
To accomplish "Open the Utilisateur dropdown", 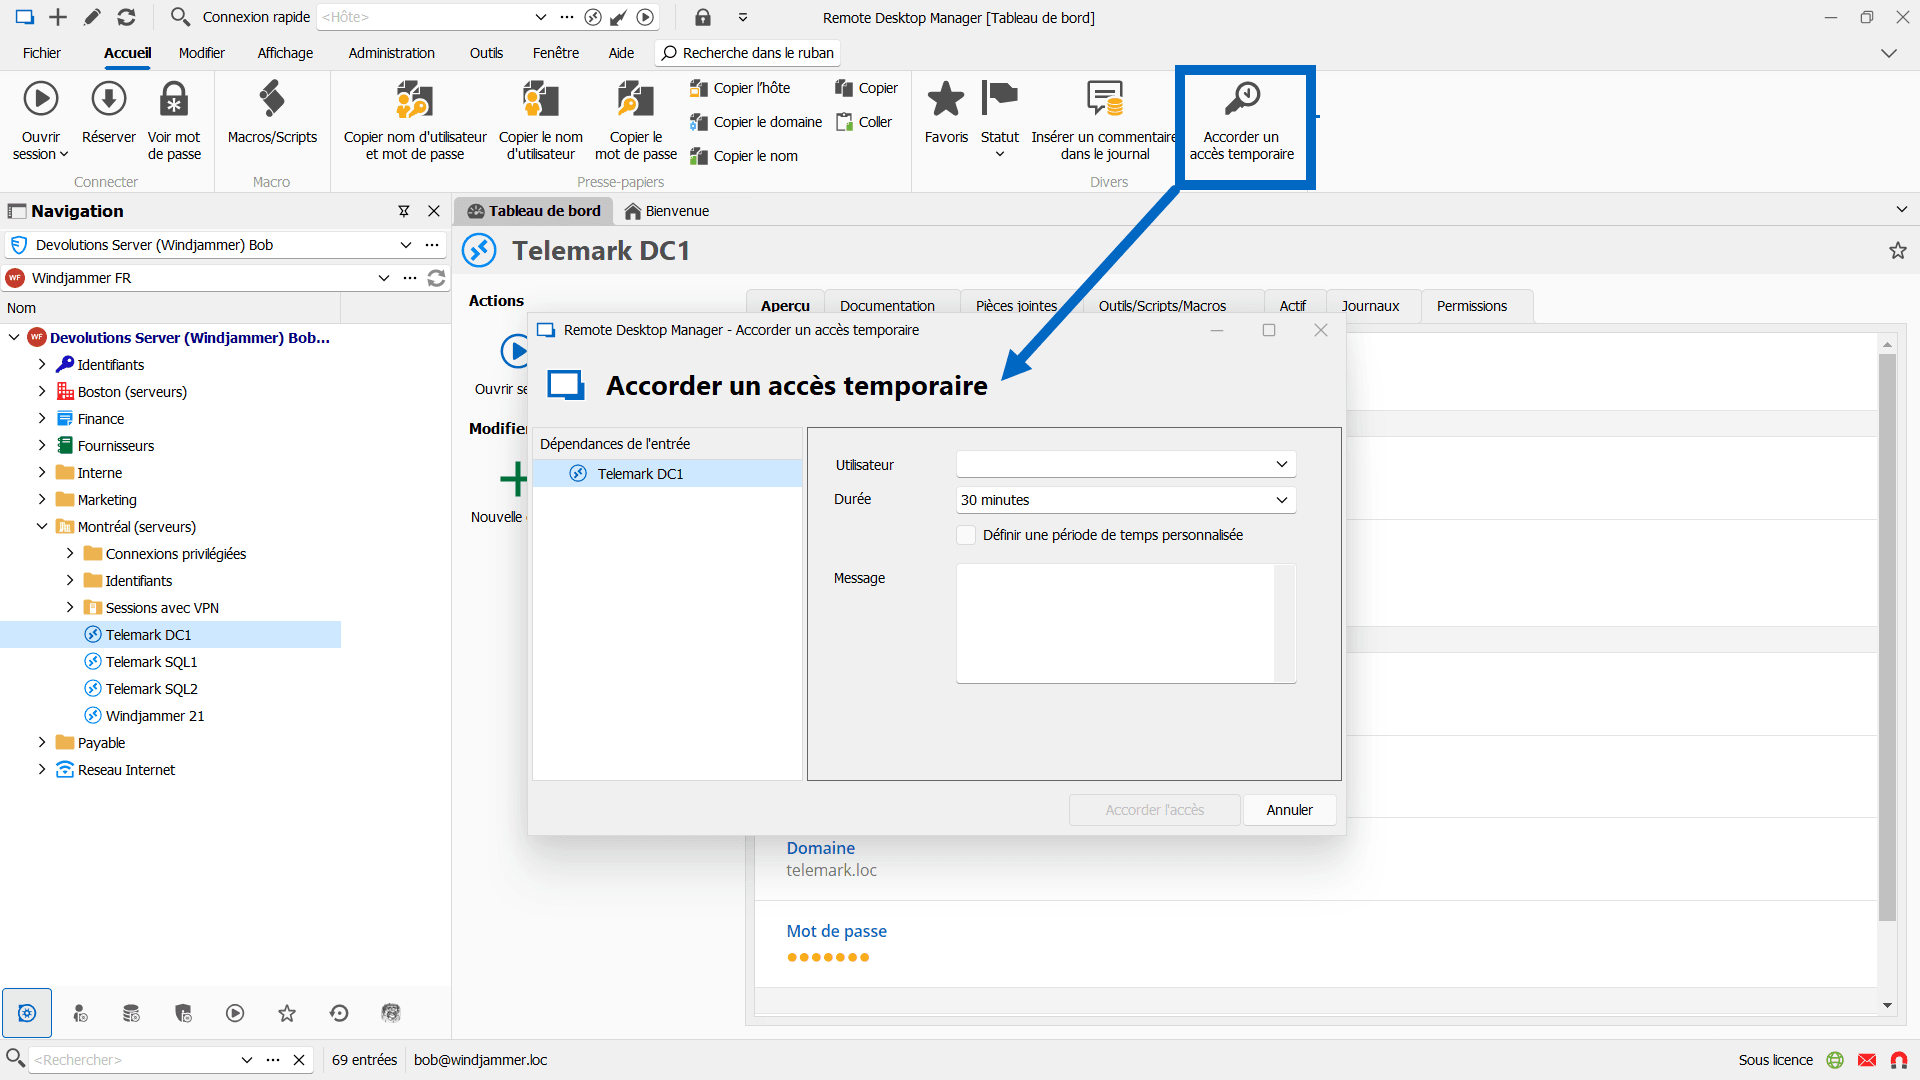I will 1281,464.
